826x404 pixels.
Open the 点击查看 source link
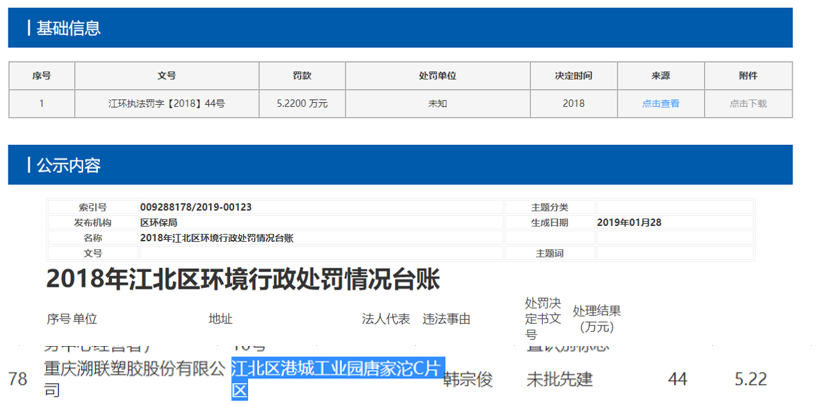point(661,104)
